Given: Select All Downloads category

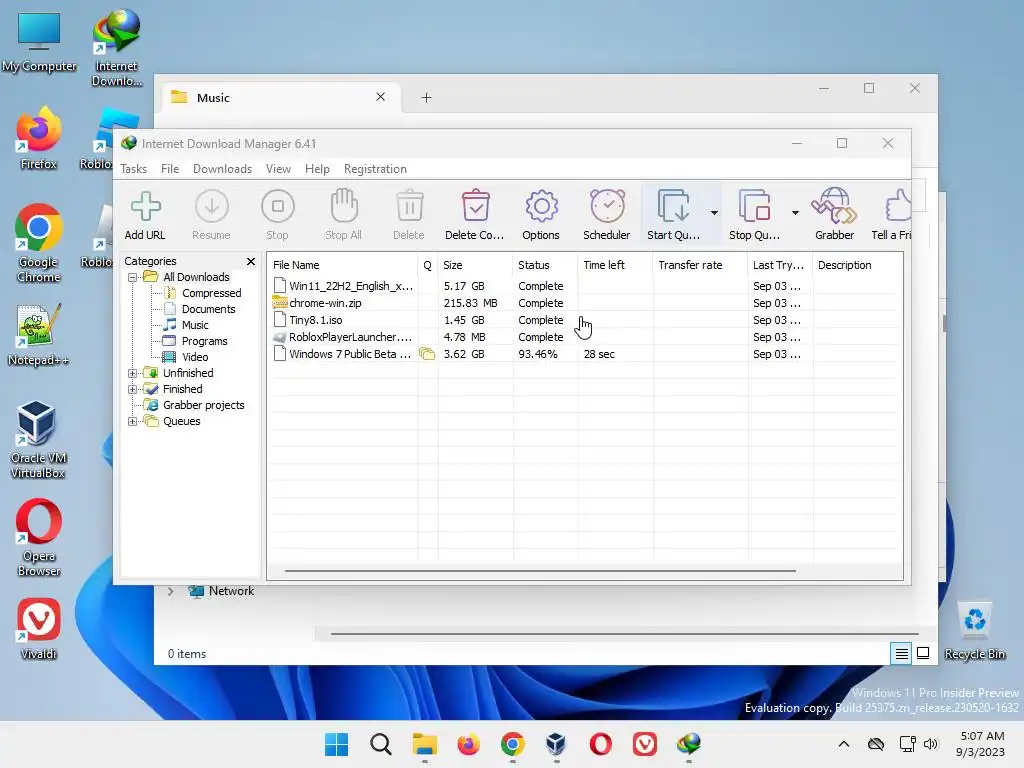Looking at the screenshot, I should click(x=196, y=277).
